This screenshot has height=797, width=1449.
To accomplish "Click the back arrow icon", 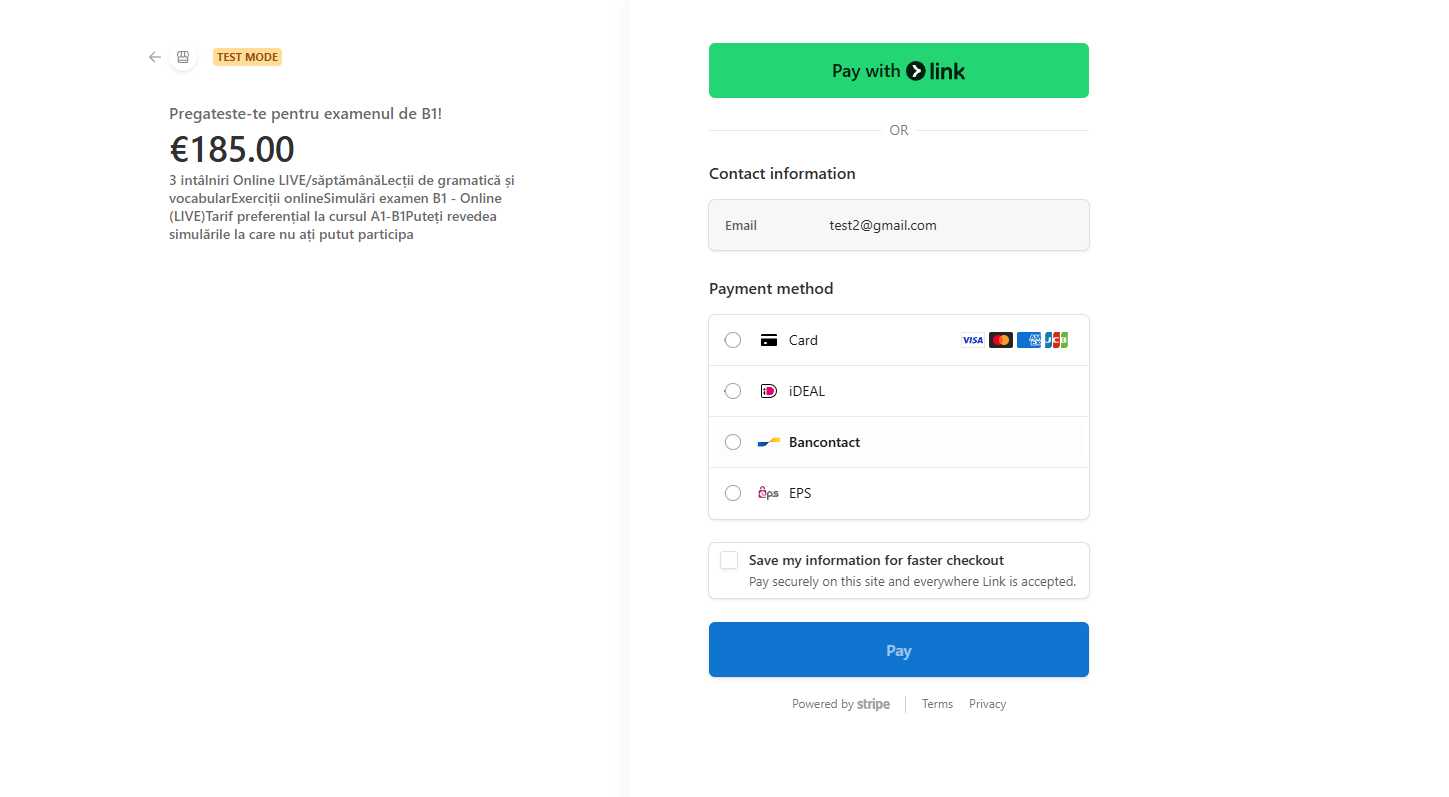I will coord(154,57).
